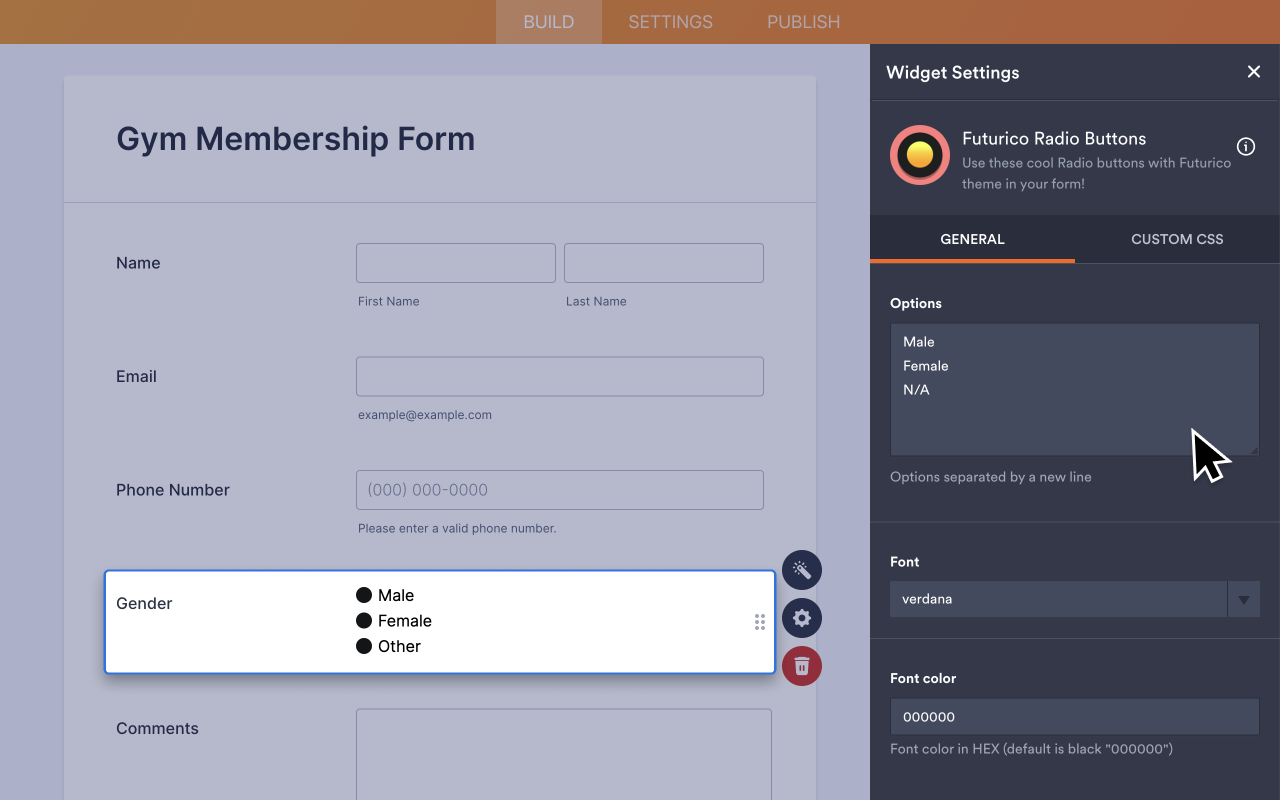Click the Futurico Radio Buttons widget icon

(919, 155)
